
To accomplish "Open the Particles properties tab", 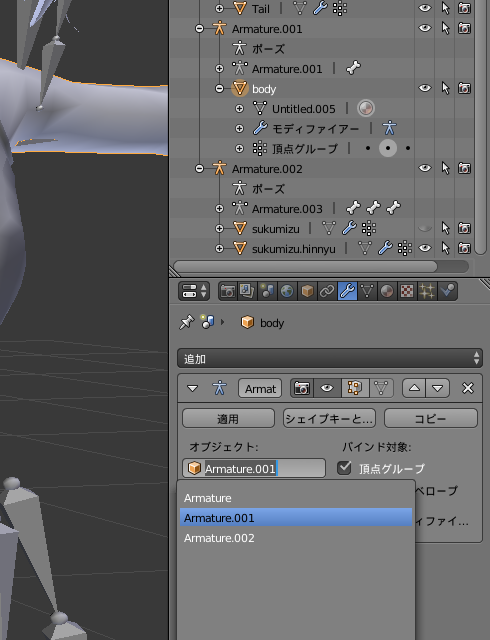I will (x=427, y=291).
